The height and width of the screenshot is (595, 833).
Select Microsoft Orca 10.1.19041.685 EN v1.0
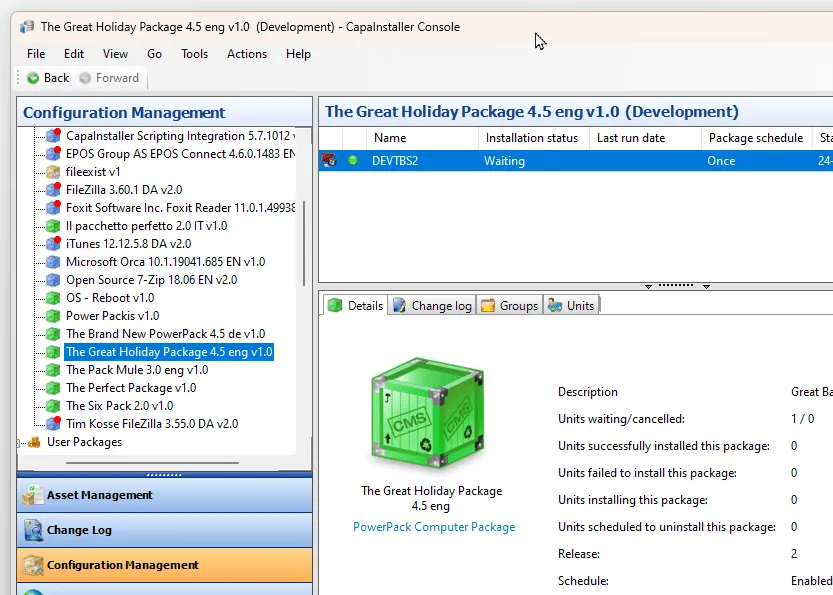(165, 262)
